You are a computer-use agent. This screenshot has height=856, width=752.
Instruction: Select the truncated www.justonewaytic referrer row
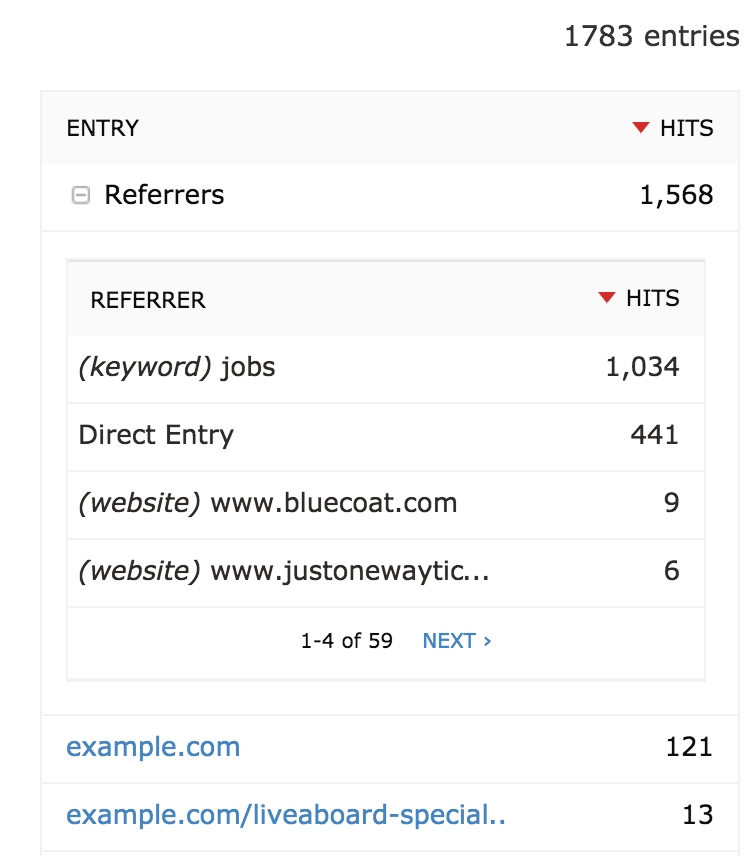click(x=300, y=571)
